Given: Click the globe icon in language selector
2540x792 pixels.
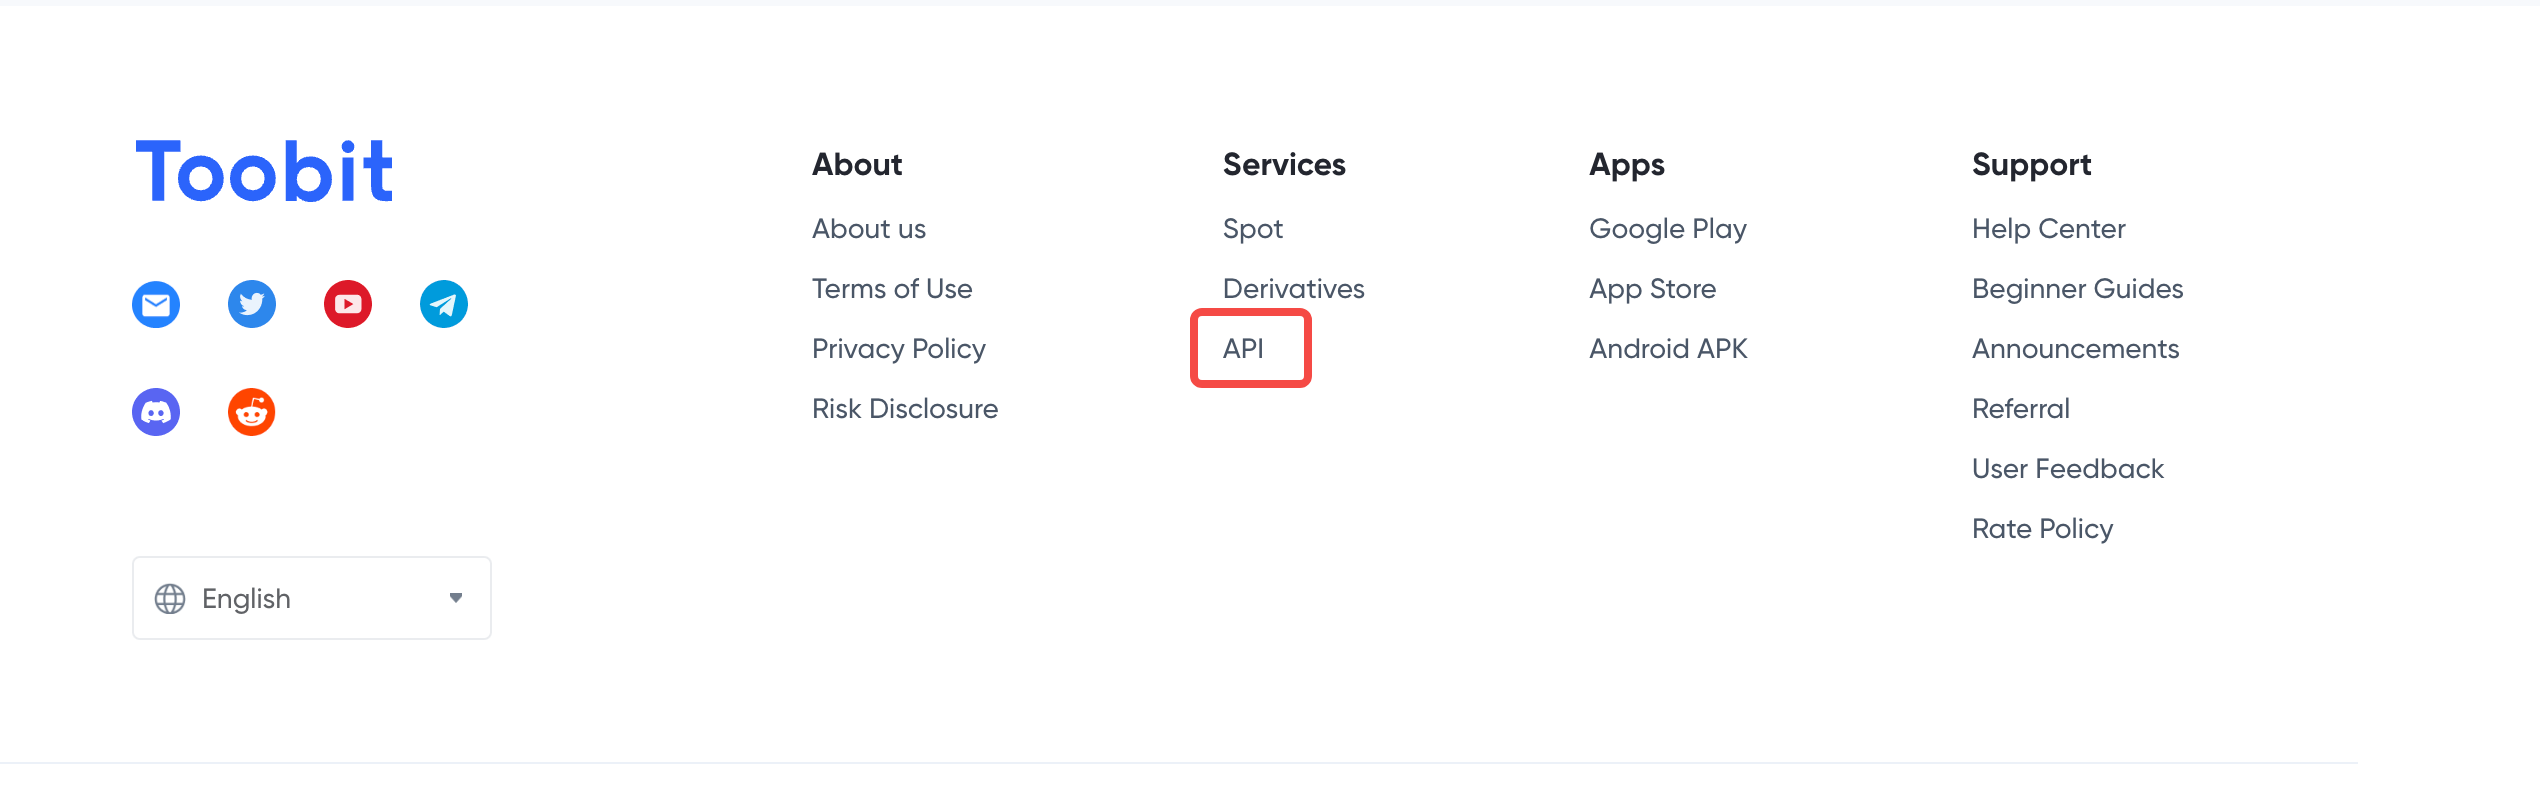Looking at the screenshot, I should (x=170, y=599).
